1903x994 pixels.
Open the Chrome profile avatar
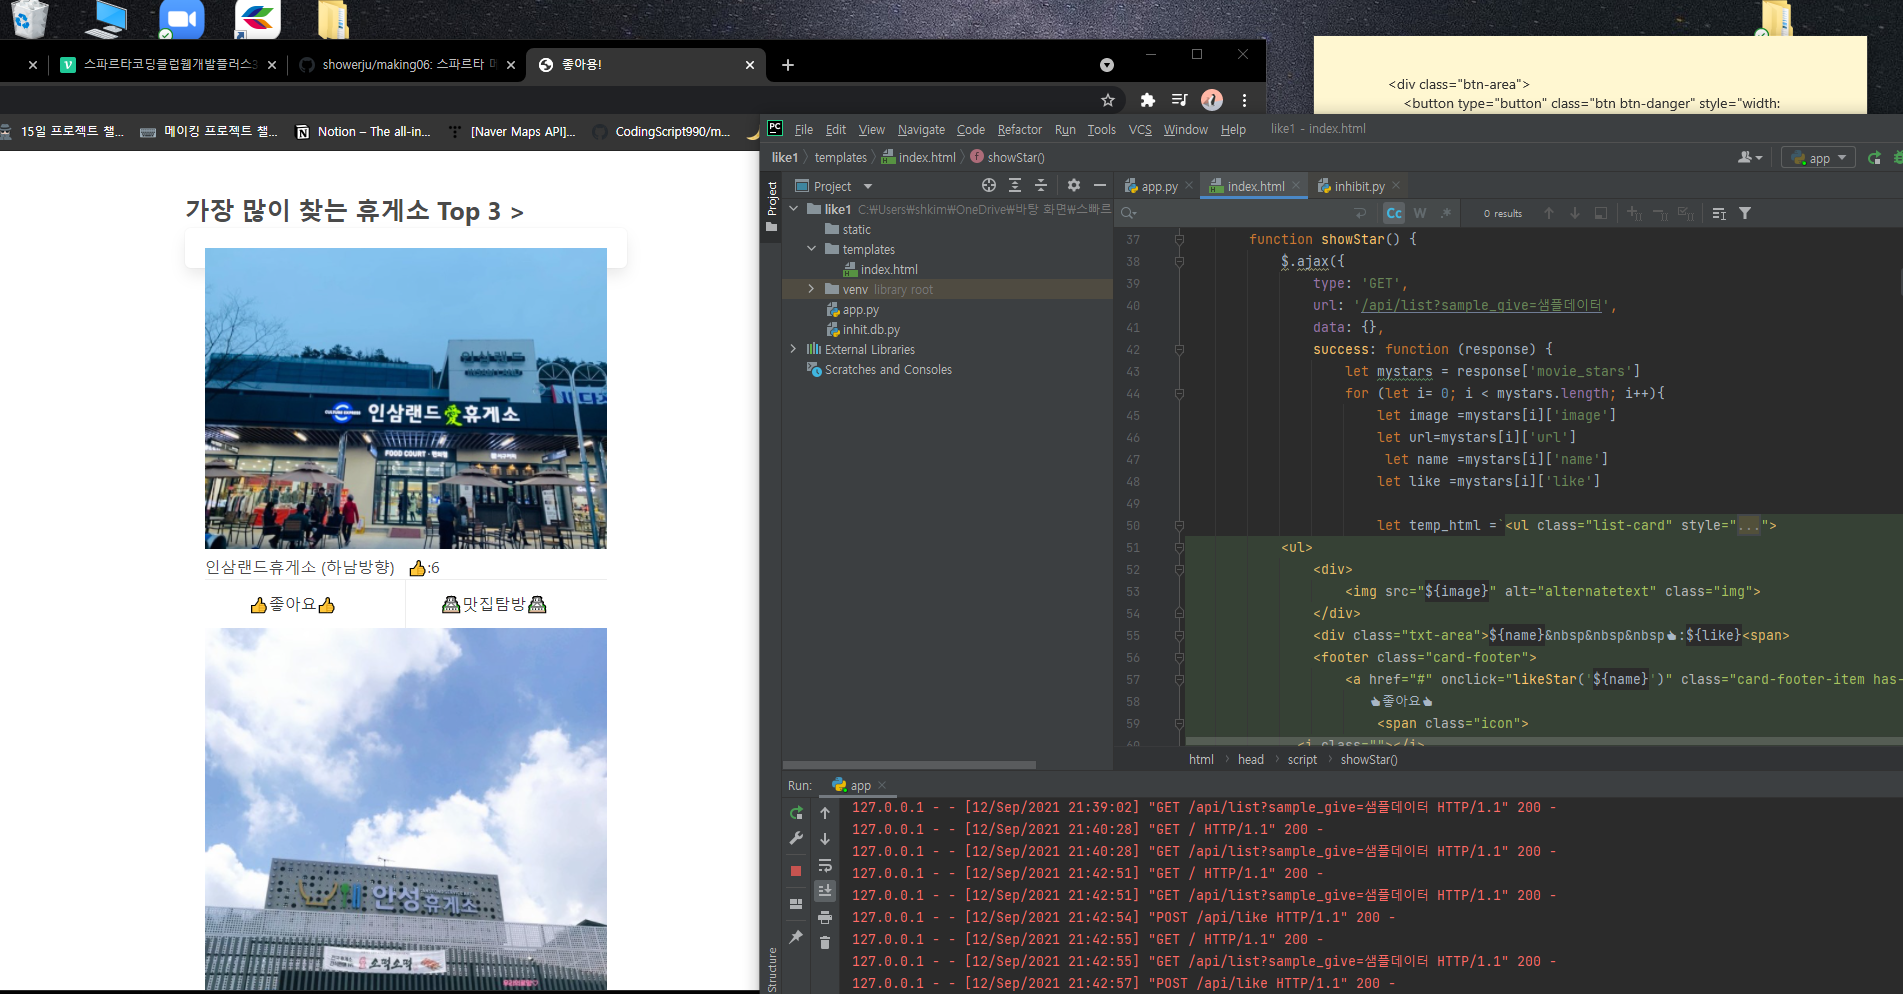pos(1212,100)
